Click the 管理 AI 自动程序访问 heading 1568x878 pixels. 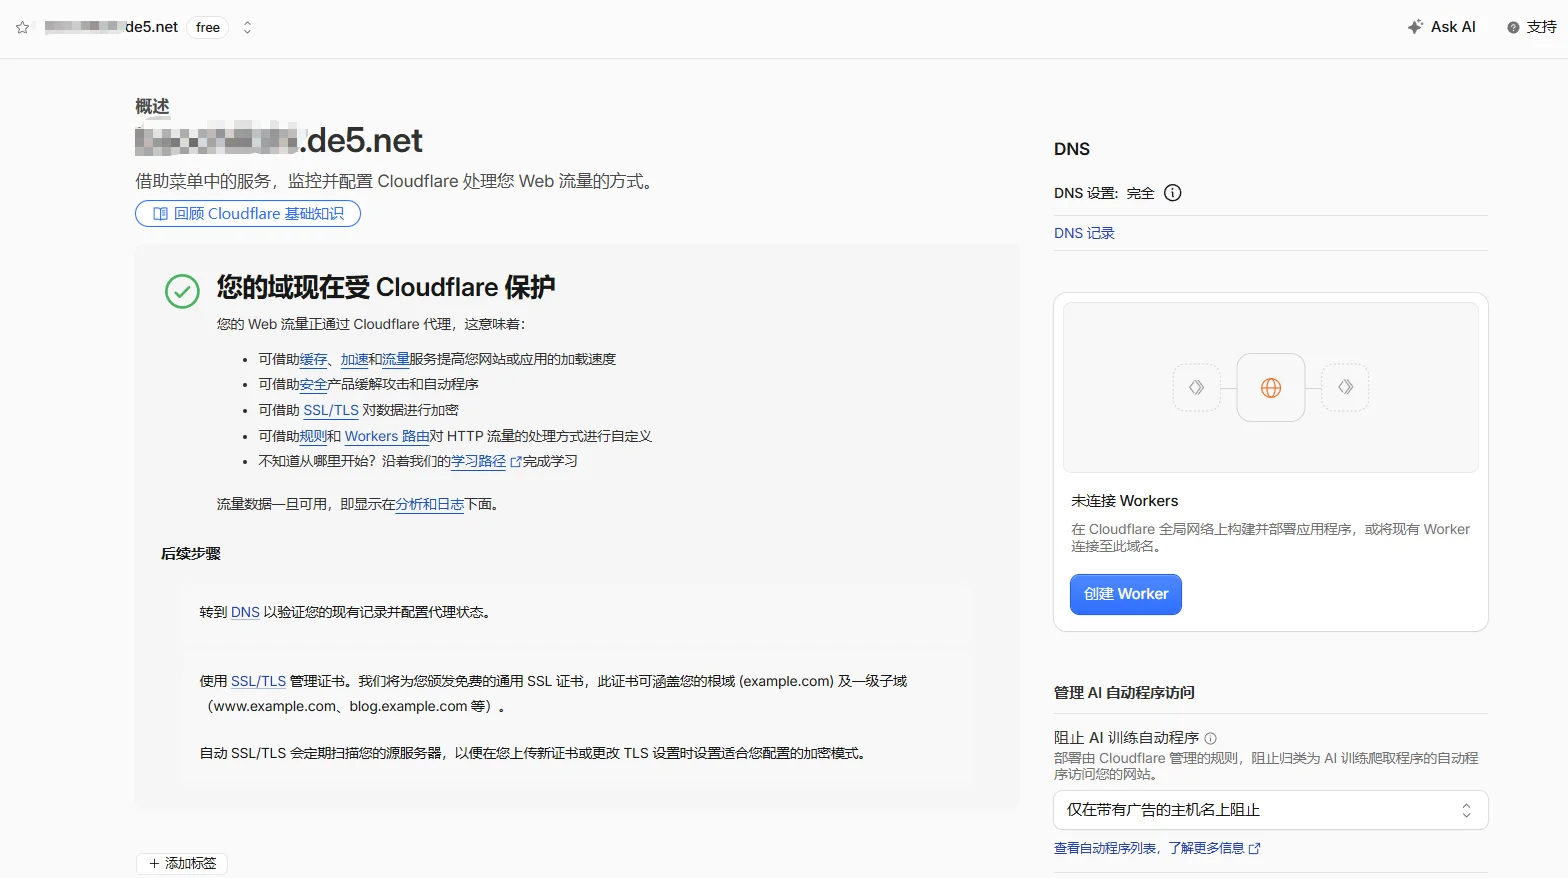pos(1124,692)
